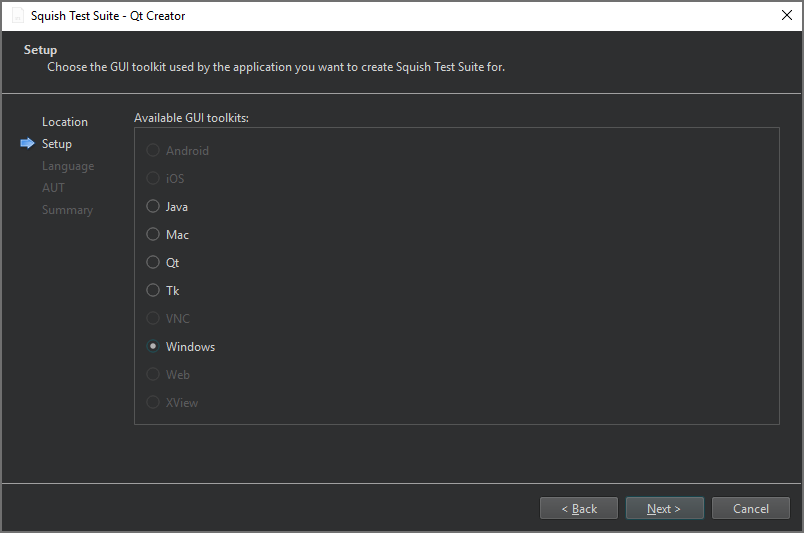This screenshot has height=533, width=804.
Task: Click the disabled Android radio option
Action: (153, 151)
